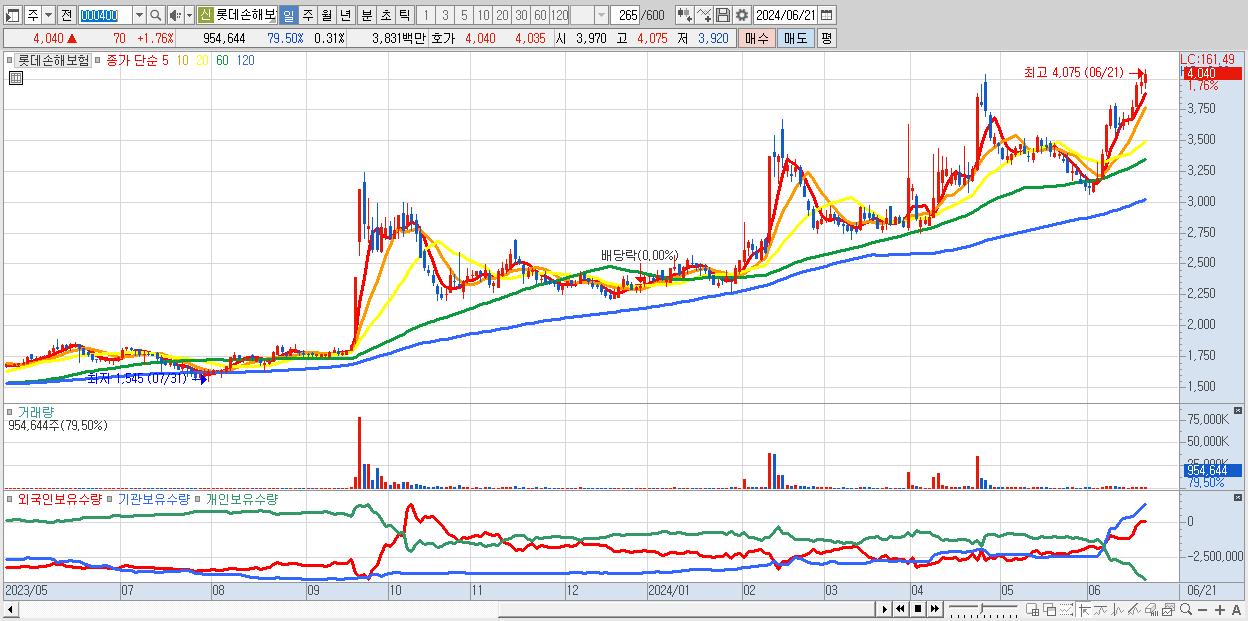
Task: Click the add candle indicator icon
Action: coord(684,15)
